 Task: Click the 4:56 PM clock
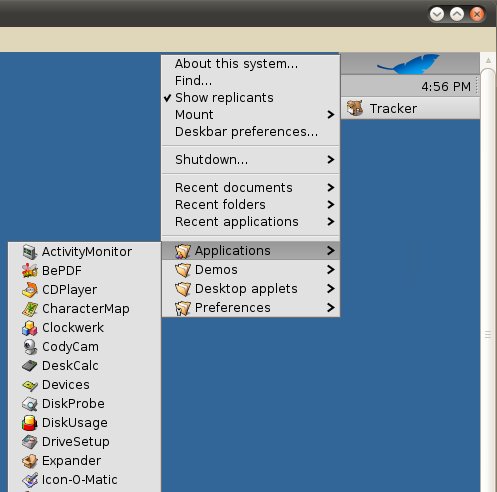tap(446, 87)
